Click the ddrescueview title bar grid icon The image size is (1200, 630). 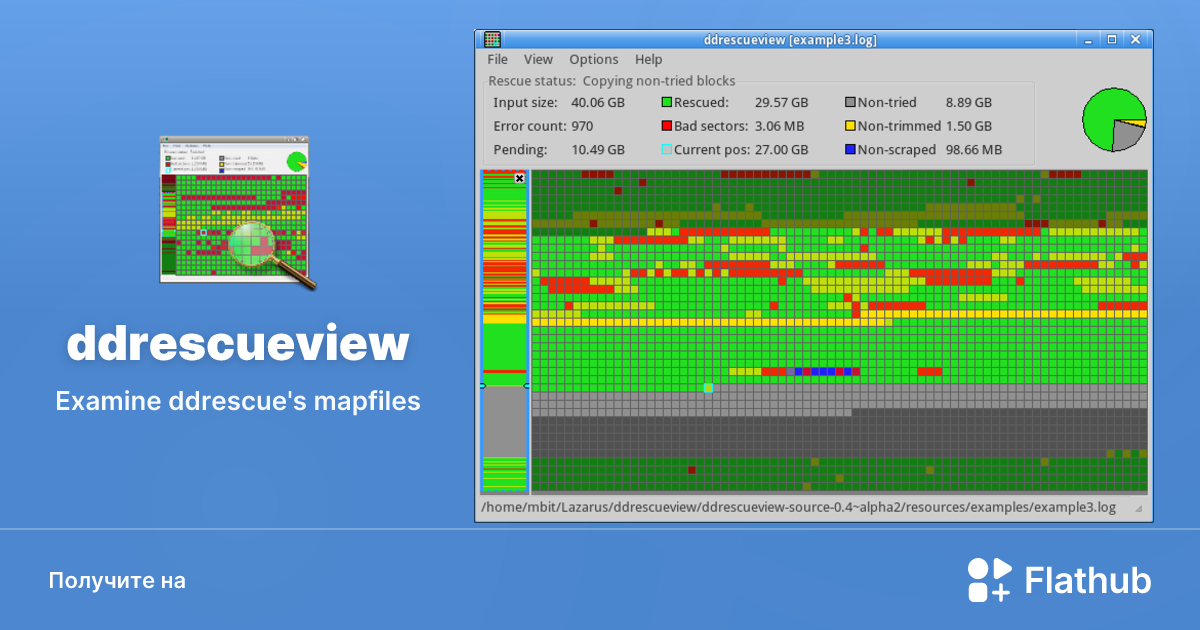491,39
